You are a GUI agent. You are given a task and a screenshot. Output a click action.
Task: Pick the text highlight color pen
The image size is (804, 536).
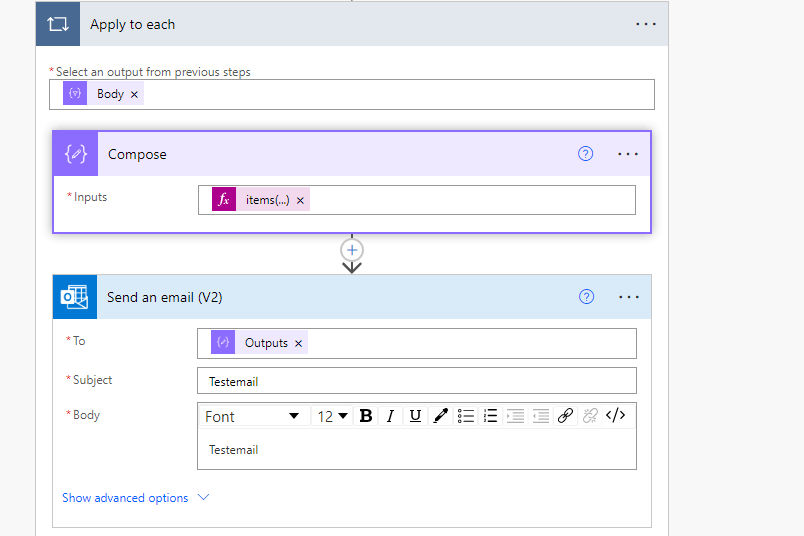click(x=440, y=416)
